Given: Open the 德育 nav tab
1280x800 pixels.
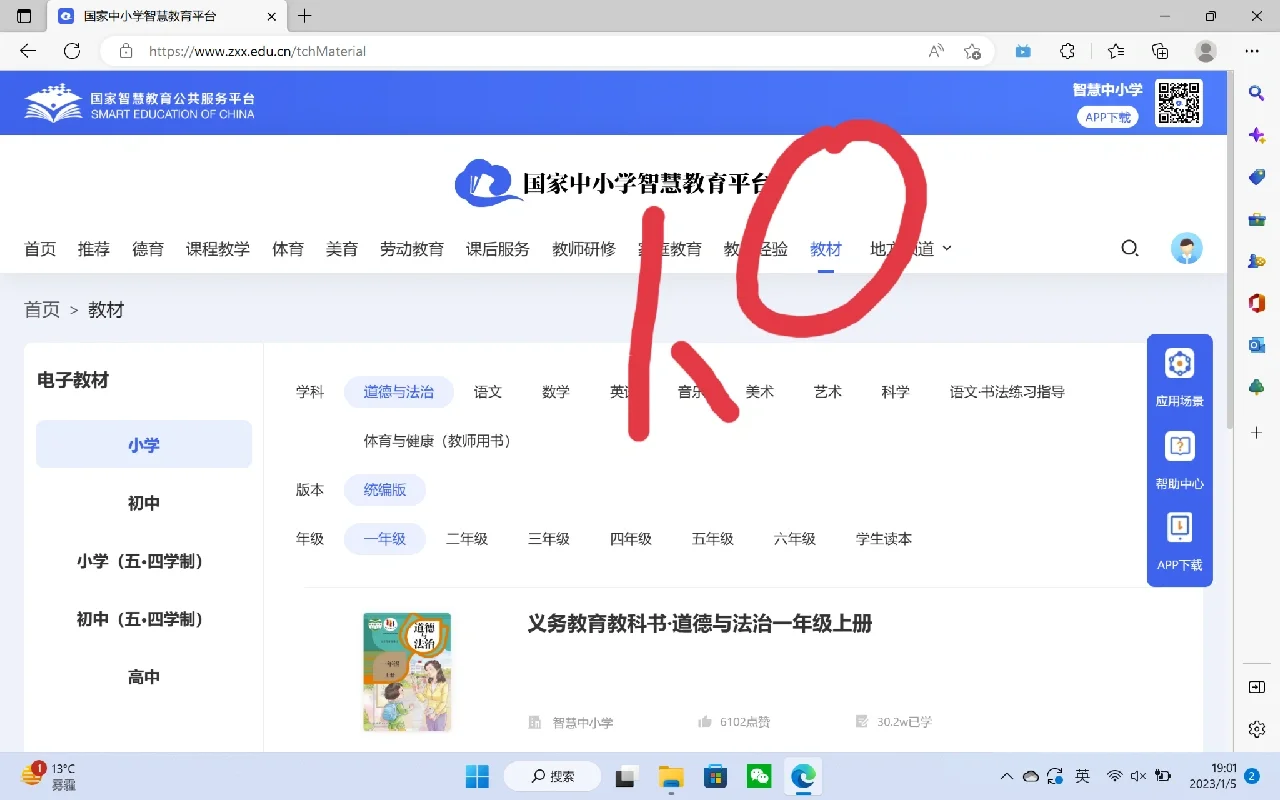Looking at the screenshot, I should (x=148, y=249).
